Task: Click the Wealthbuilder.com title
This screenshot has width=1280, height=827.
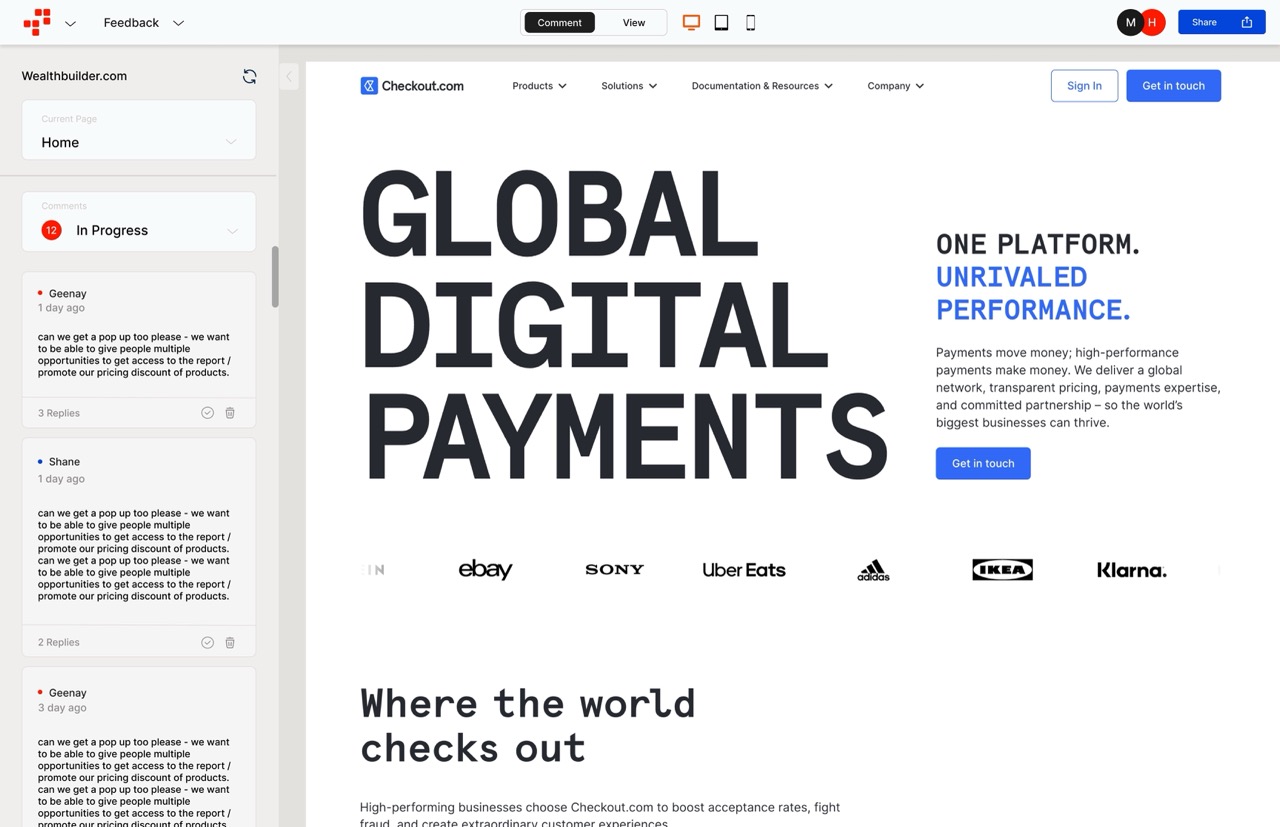Action: [74, 76]
